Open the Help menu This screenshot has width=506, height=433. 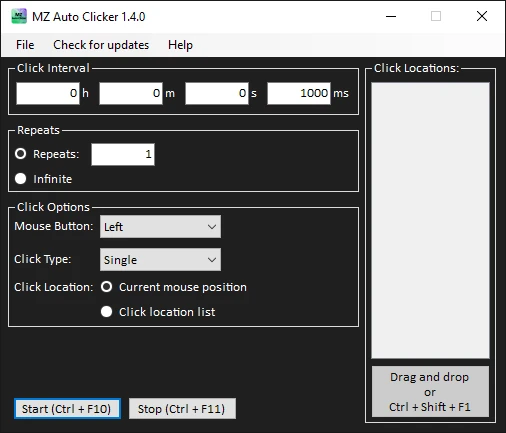[180, 45]
